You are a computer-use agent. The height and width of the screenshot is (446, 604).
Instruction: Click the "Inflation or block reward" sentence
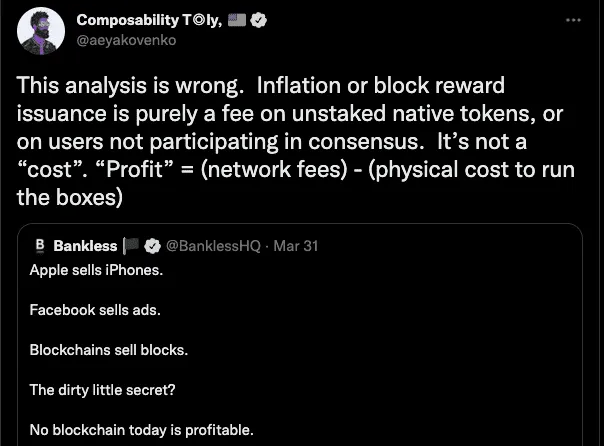coord(389,85)
